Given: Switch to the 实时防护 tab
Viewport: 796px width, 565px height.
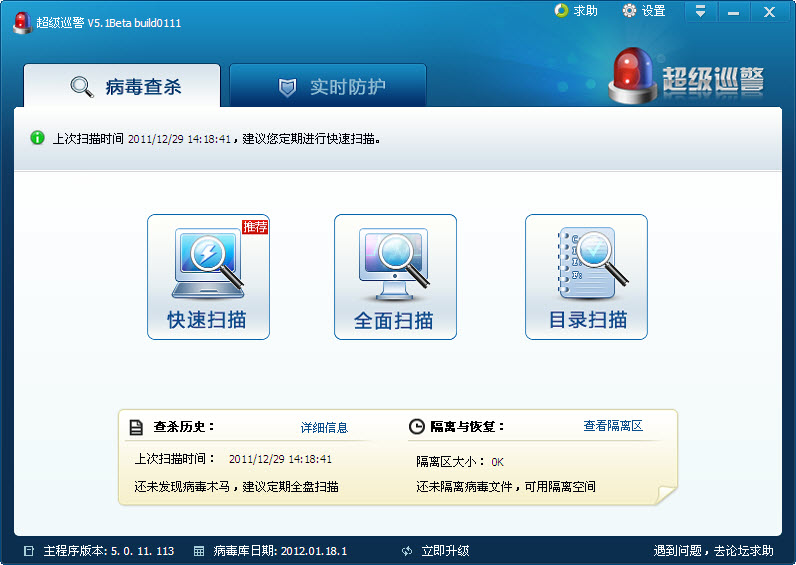Looking at the screenshot, I should pos(328,86).
